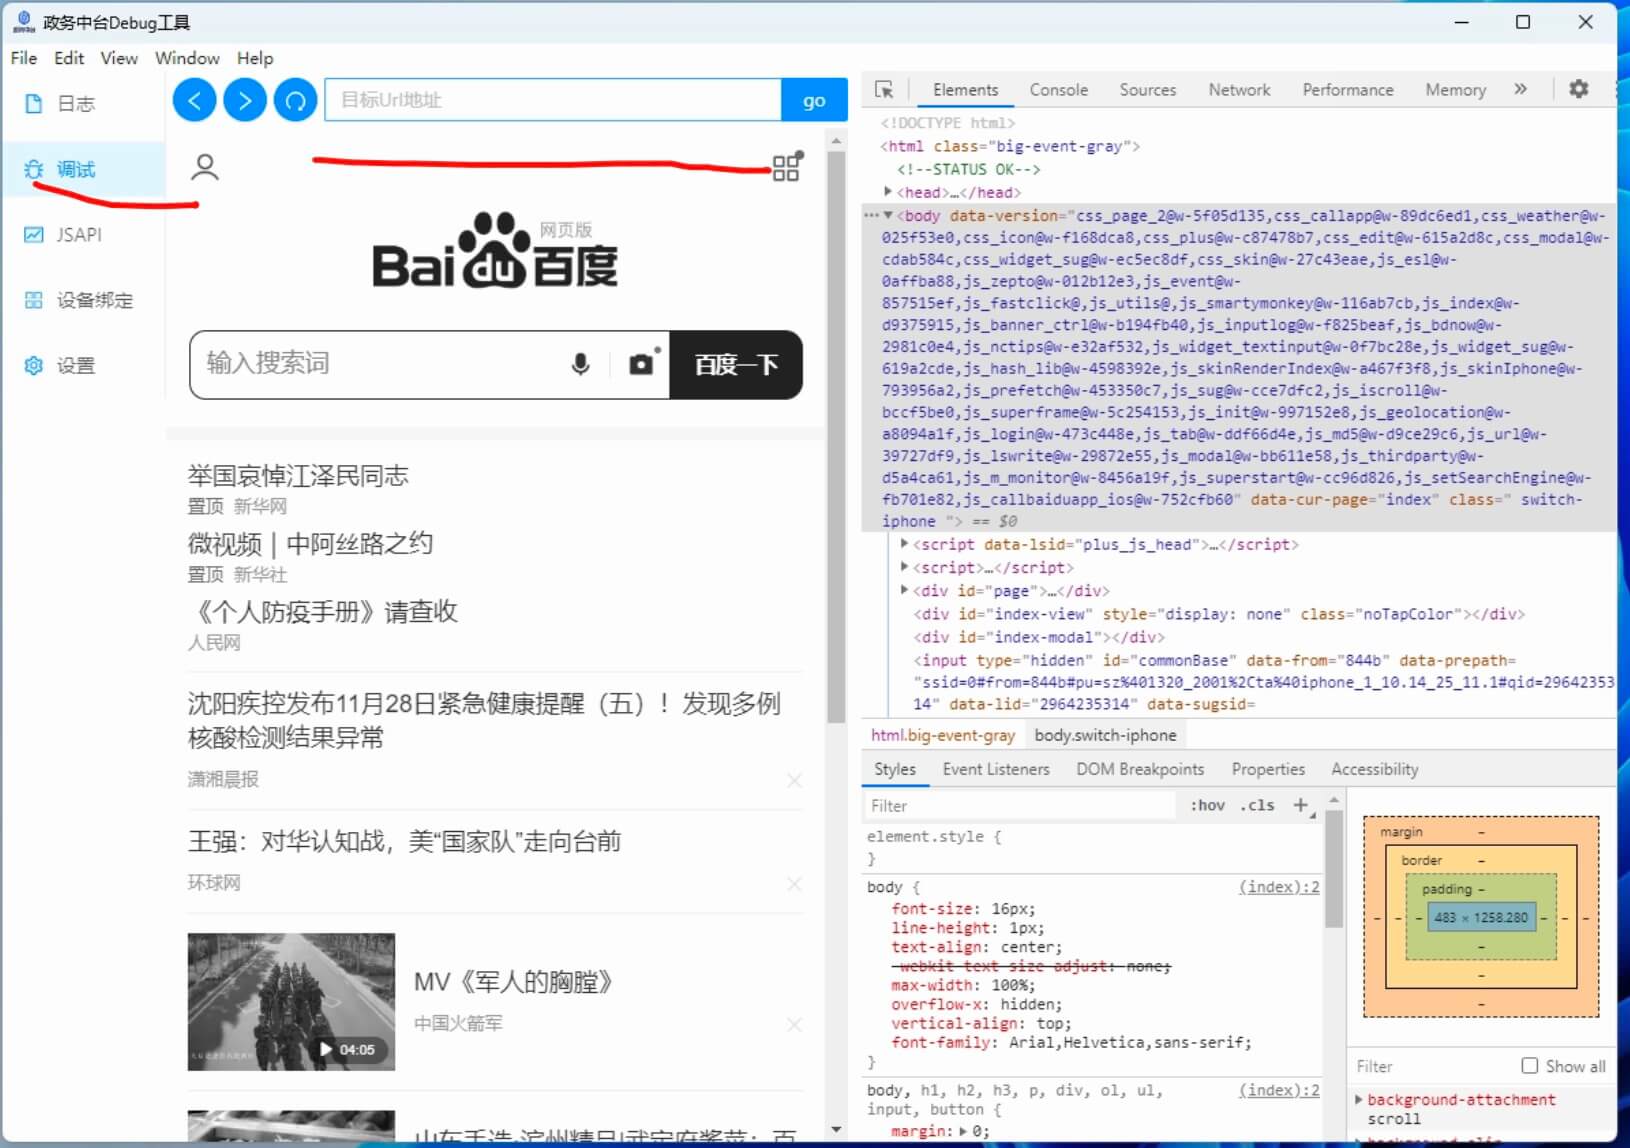Show more DevTools tabs chevron
Viewport: 1630px width, 1148px height.
[x=1520, y=89]
